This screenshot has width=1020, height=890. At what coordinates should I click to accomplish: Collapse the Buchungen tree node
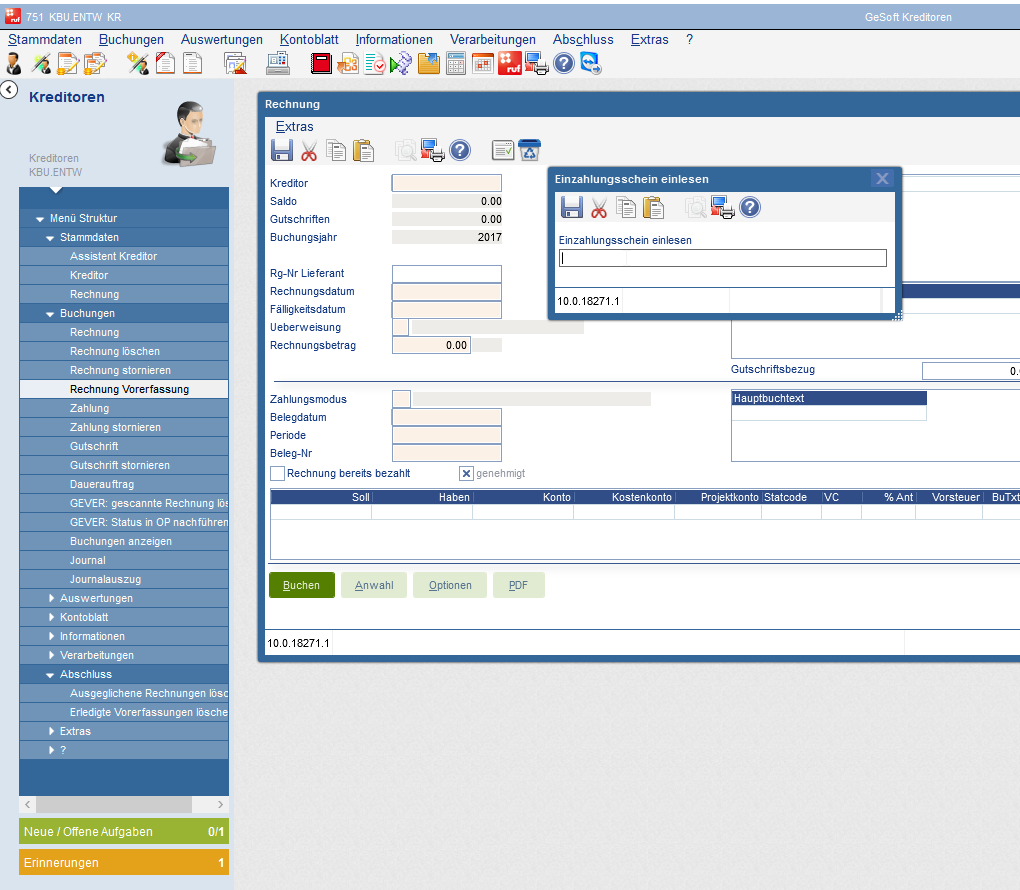pyautogui.click(x=50, y=314)
